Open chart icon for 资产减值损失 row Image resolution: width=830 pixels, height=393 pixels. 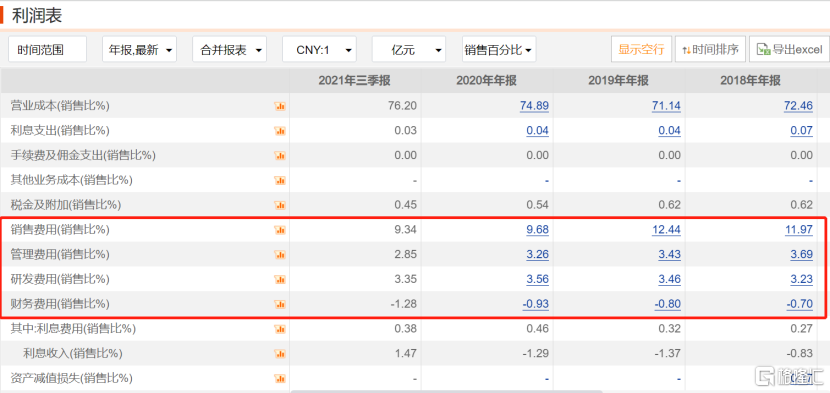[280, 379]
